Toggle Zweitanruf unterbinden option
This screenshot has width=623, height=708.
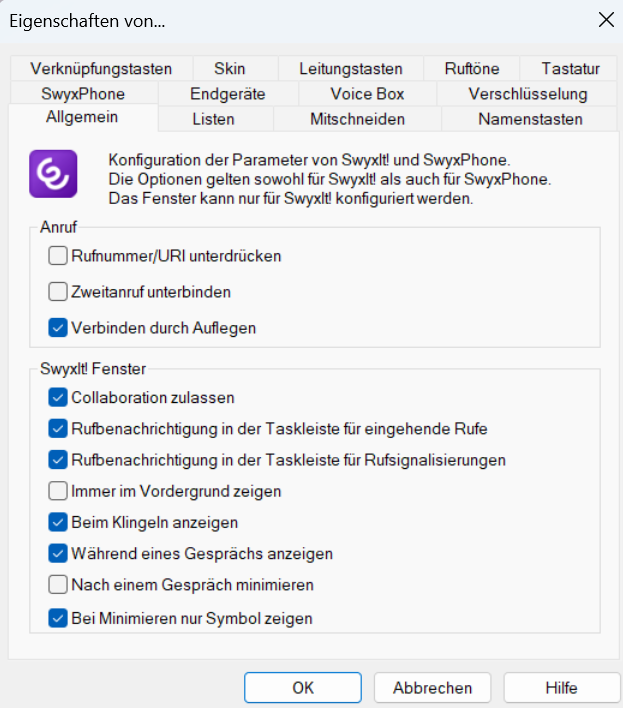click(x=58, y=292)
